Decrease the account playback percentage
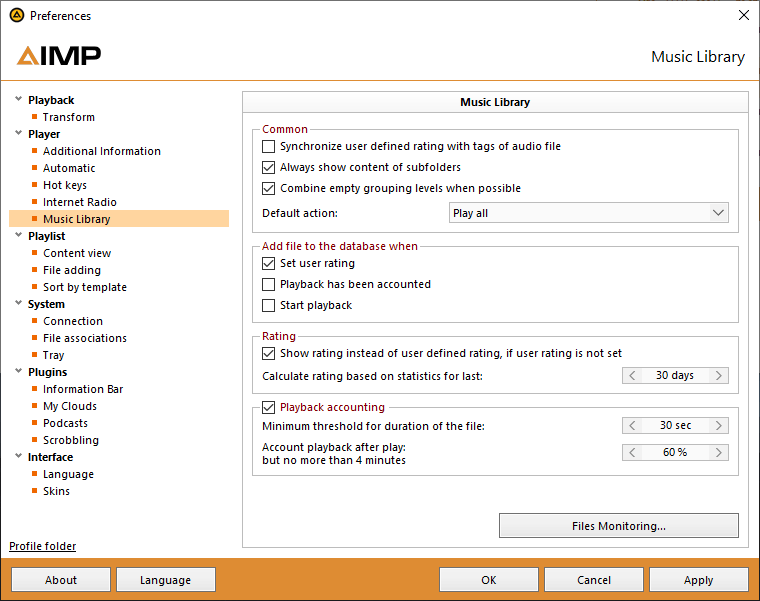The width and height of the screenshot is (760, 601). (x=632, y=452)
